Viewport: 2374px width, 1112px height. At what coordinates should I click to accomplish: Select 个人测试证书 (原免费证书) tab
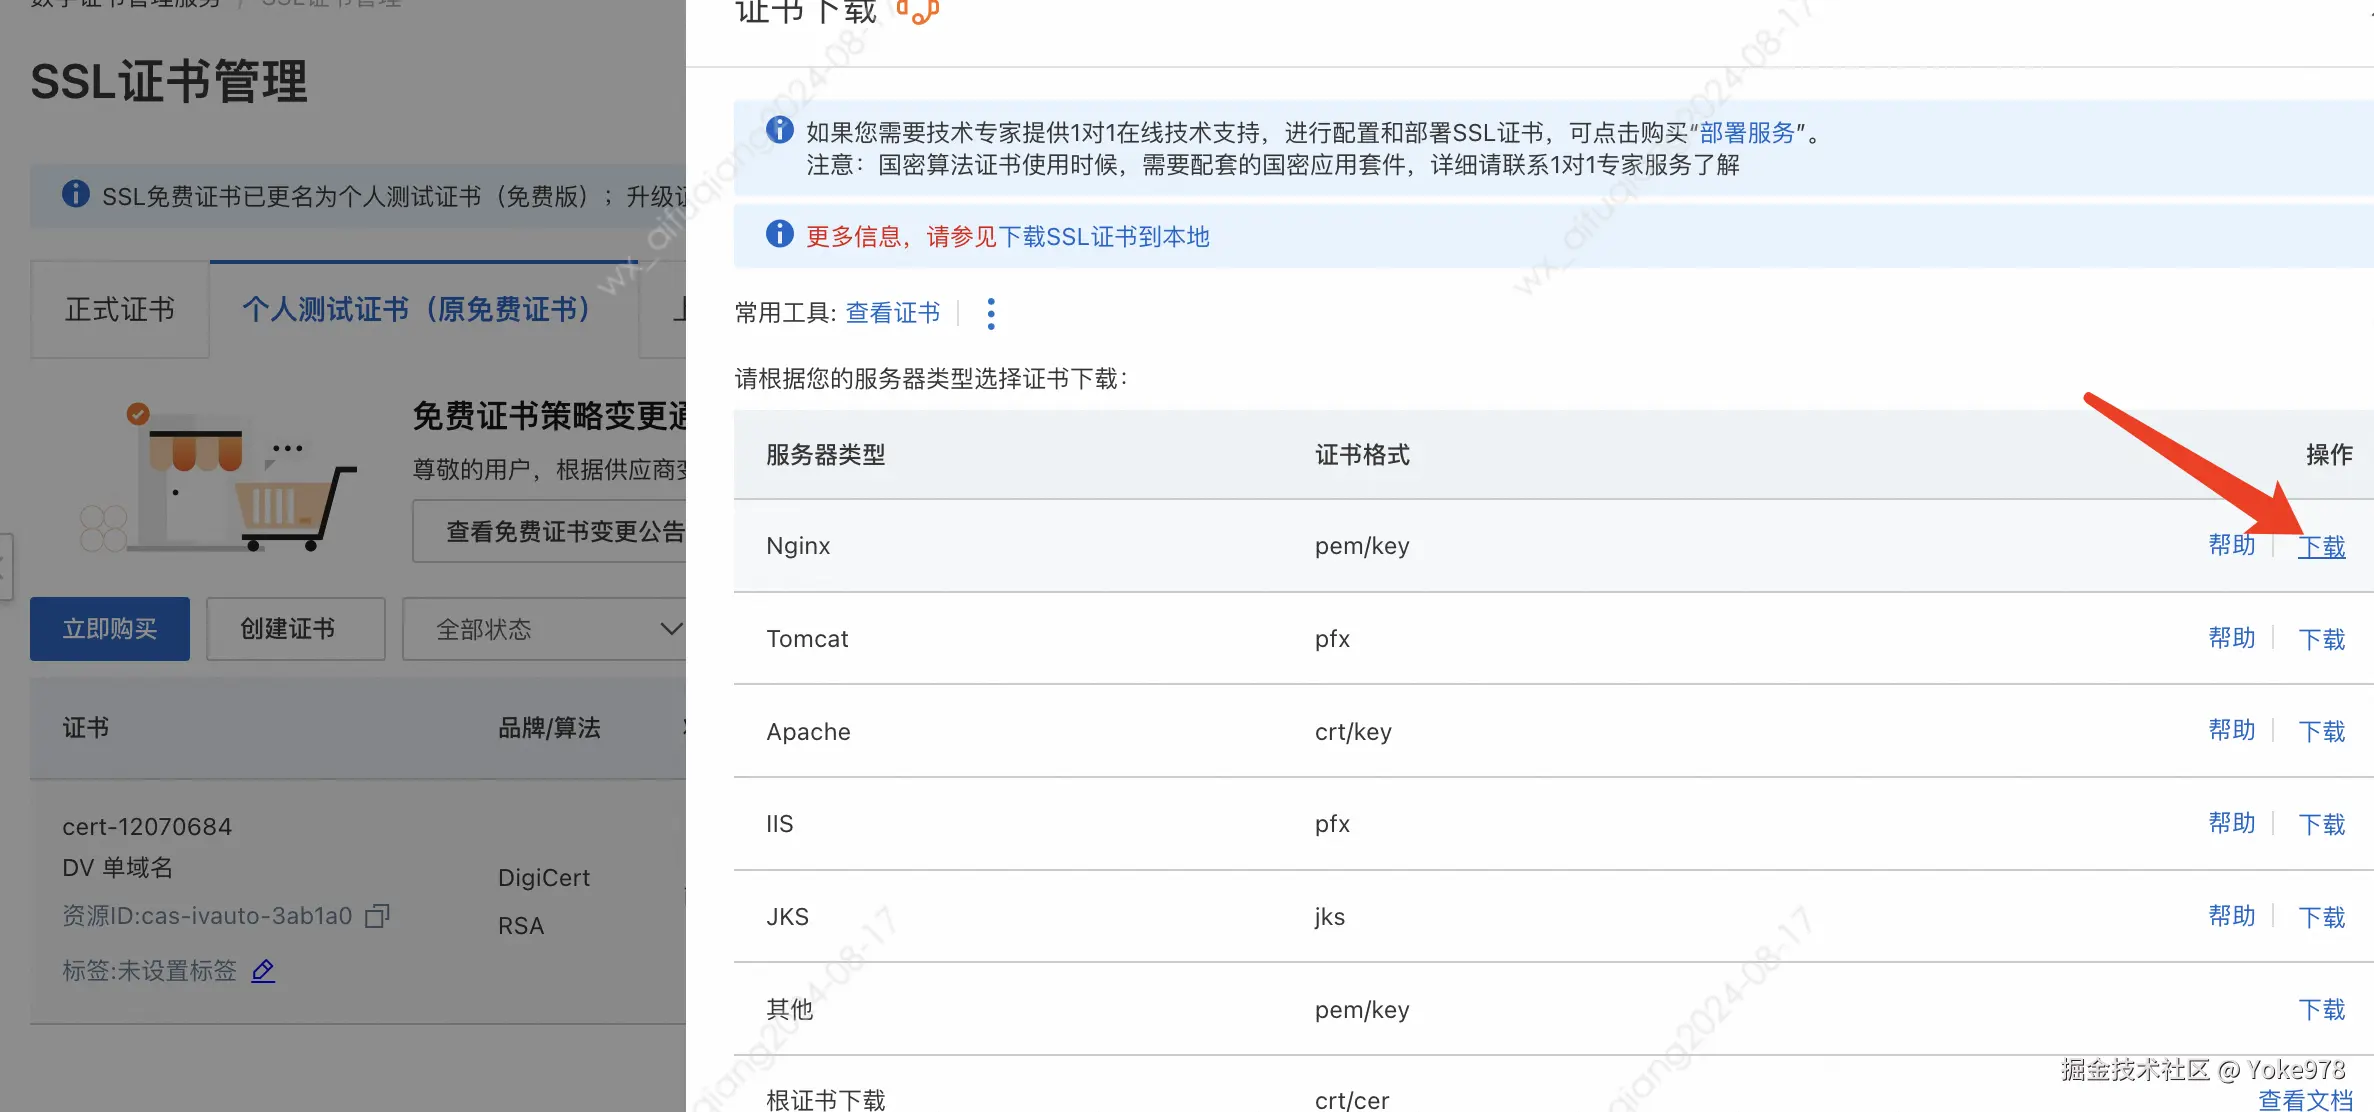point(416,310)
